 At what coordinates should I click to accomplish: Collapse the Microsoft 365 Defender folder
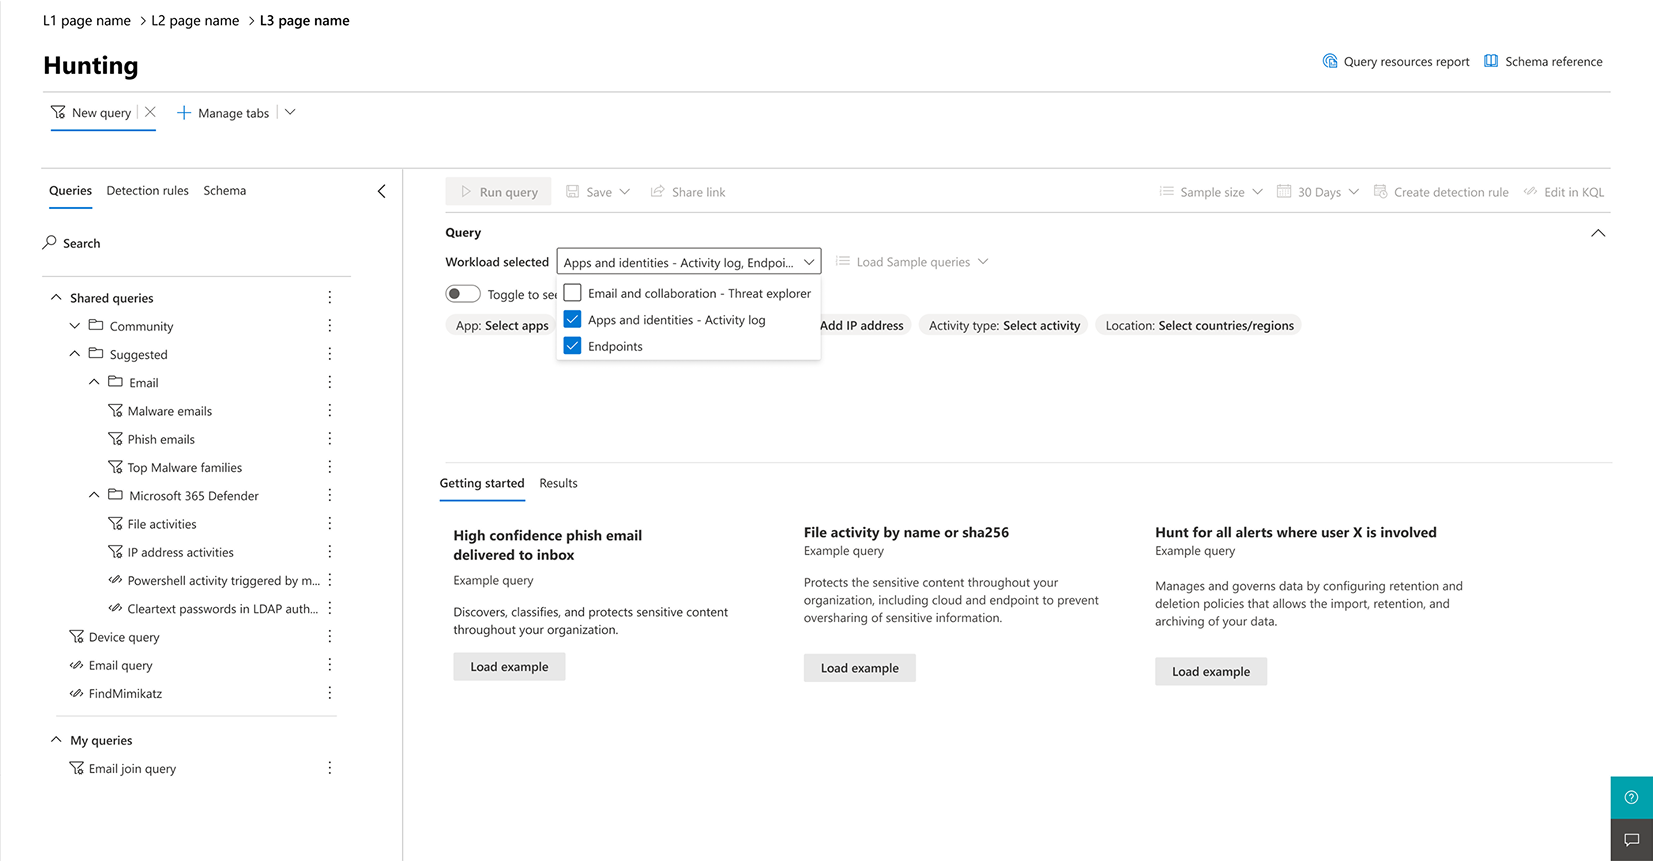coord(94,495)
